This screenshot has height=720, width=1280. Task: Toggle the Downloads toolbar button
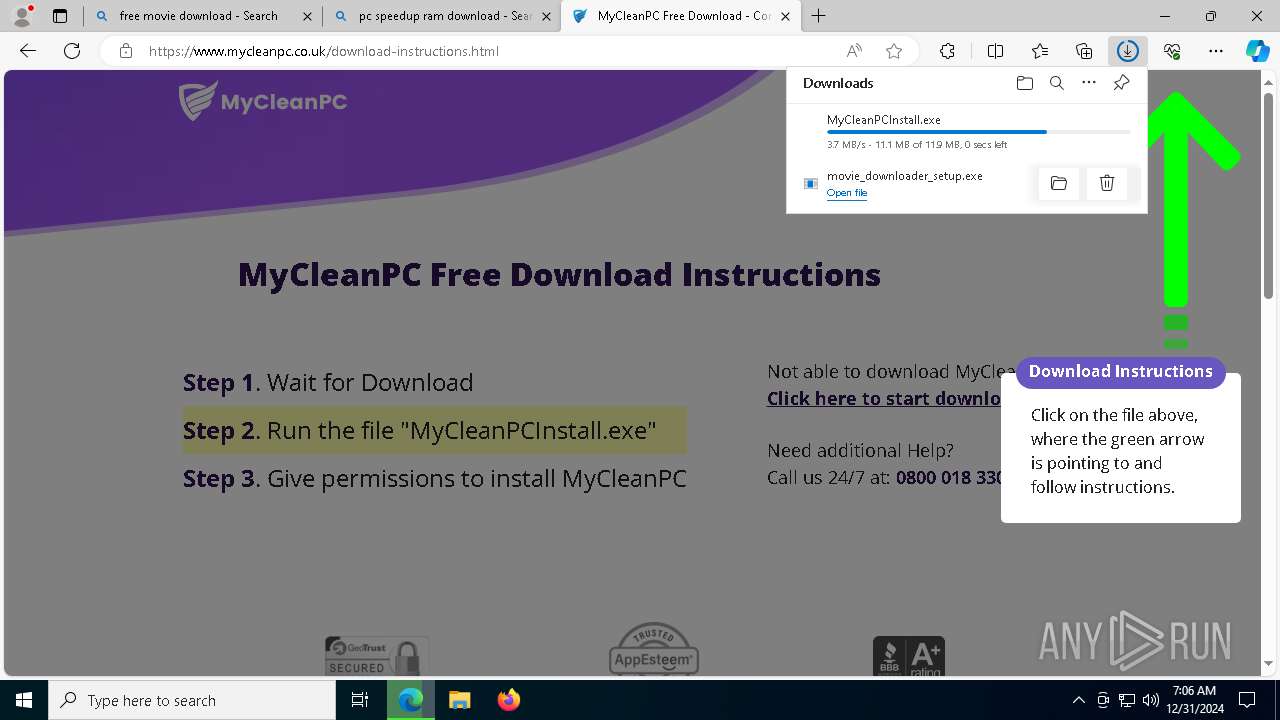1128,51
